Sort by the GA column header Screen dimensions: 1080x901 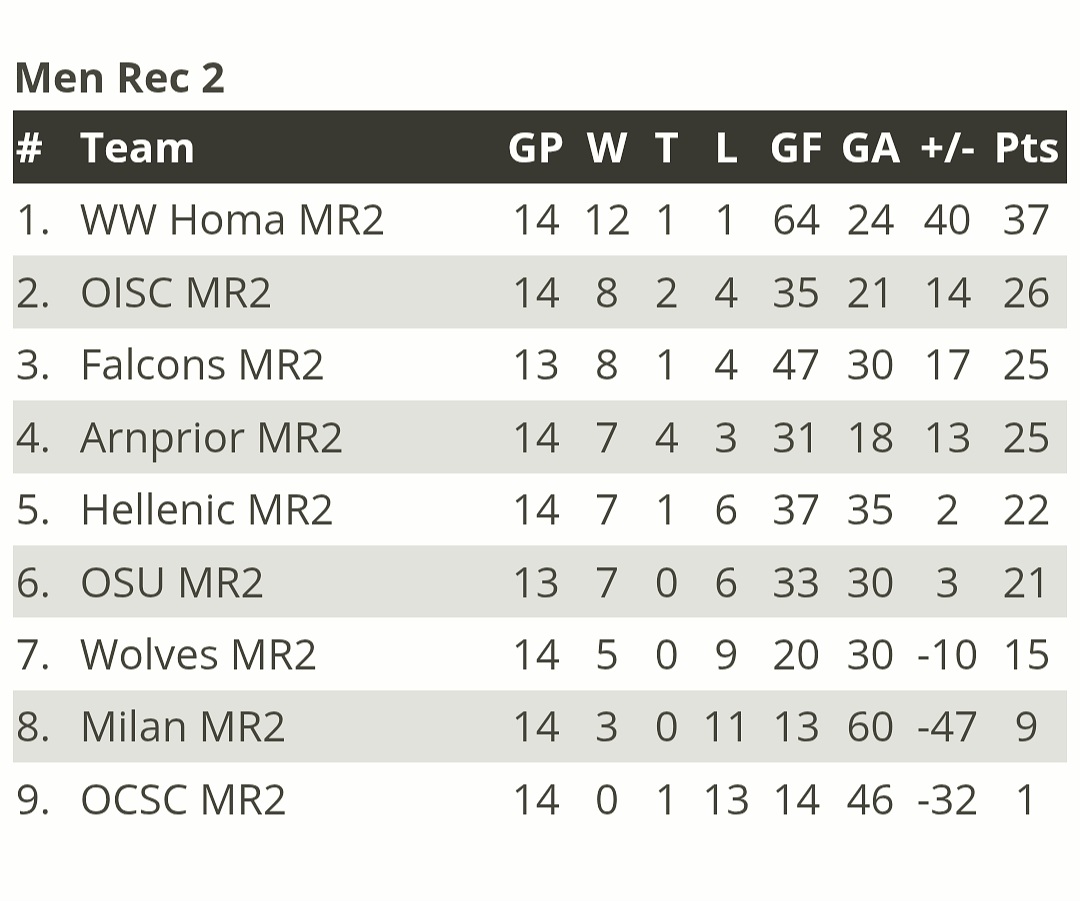[870, 148]
